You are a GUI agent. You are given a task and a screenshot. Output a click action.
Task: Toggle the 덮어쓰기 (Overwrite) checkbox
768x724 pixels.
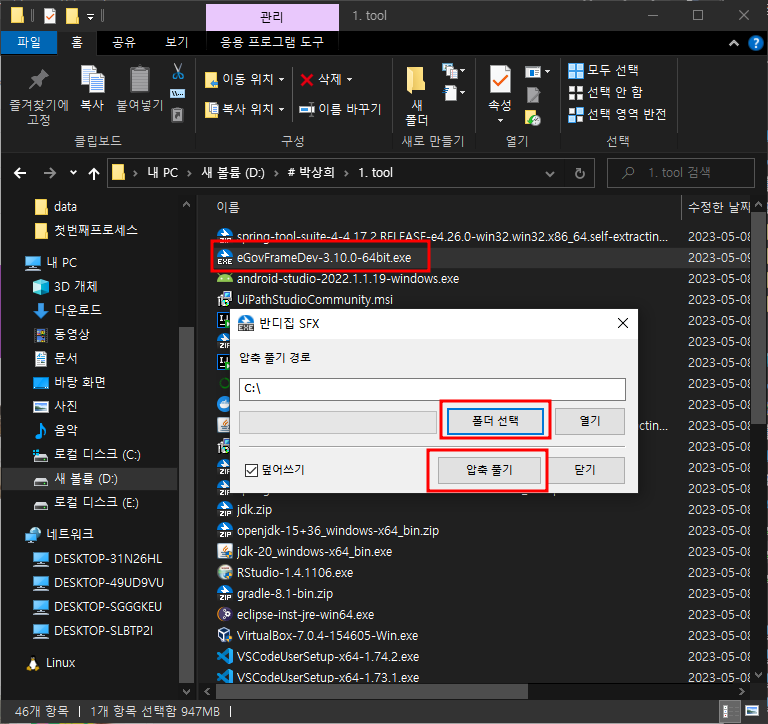251,470
